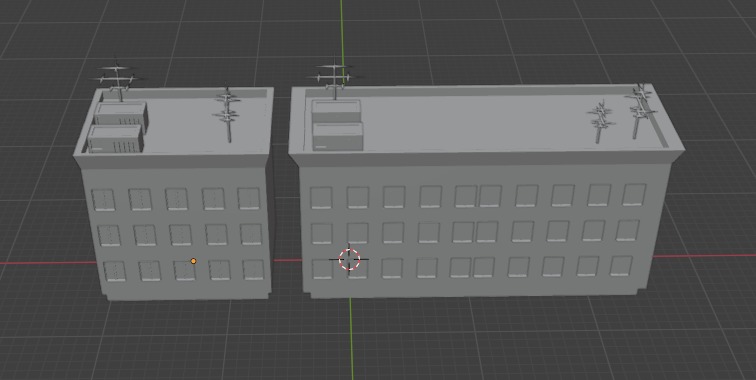Select the rear rooftop box unit on right building
The image size is (756, 380).
pyautogui.click(x=336, y=112)
